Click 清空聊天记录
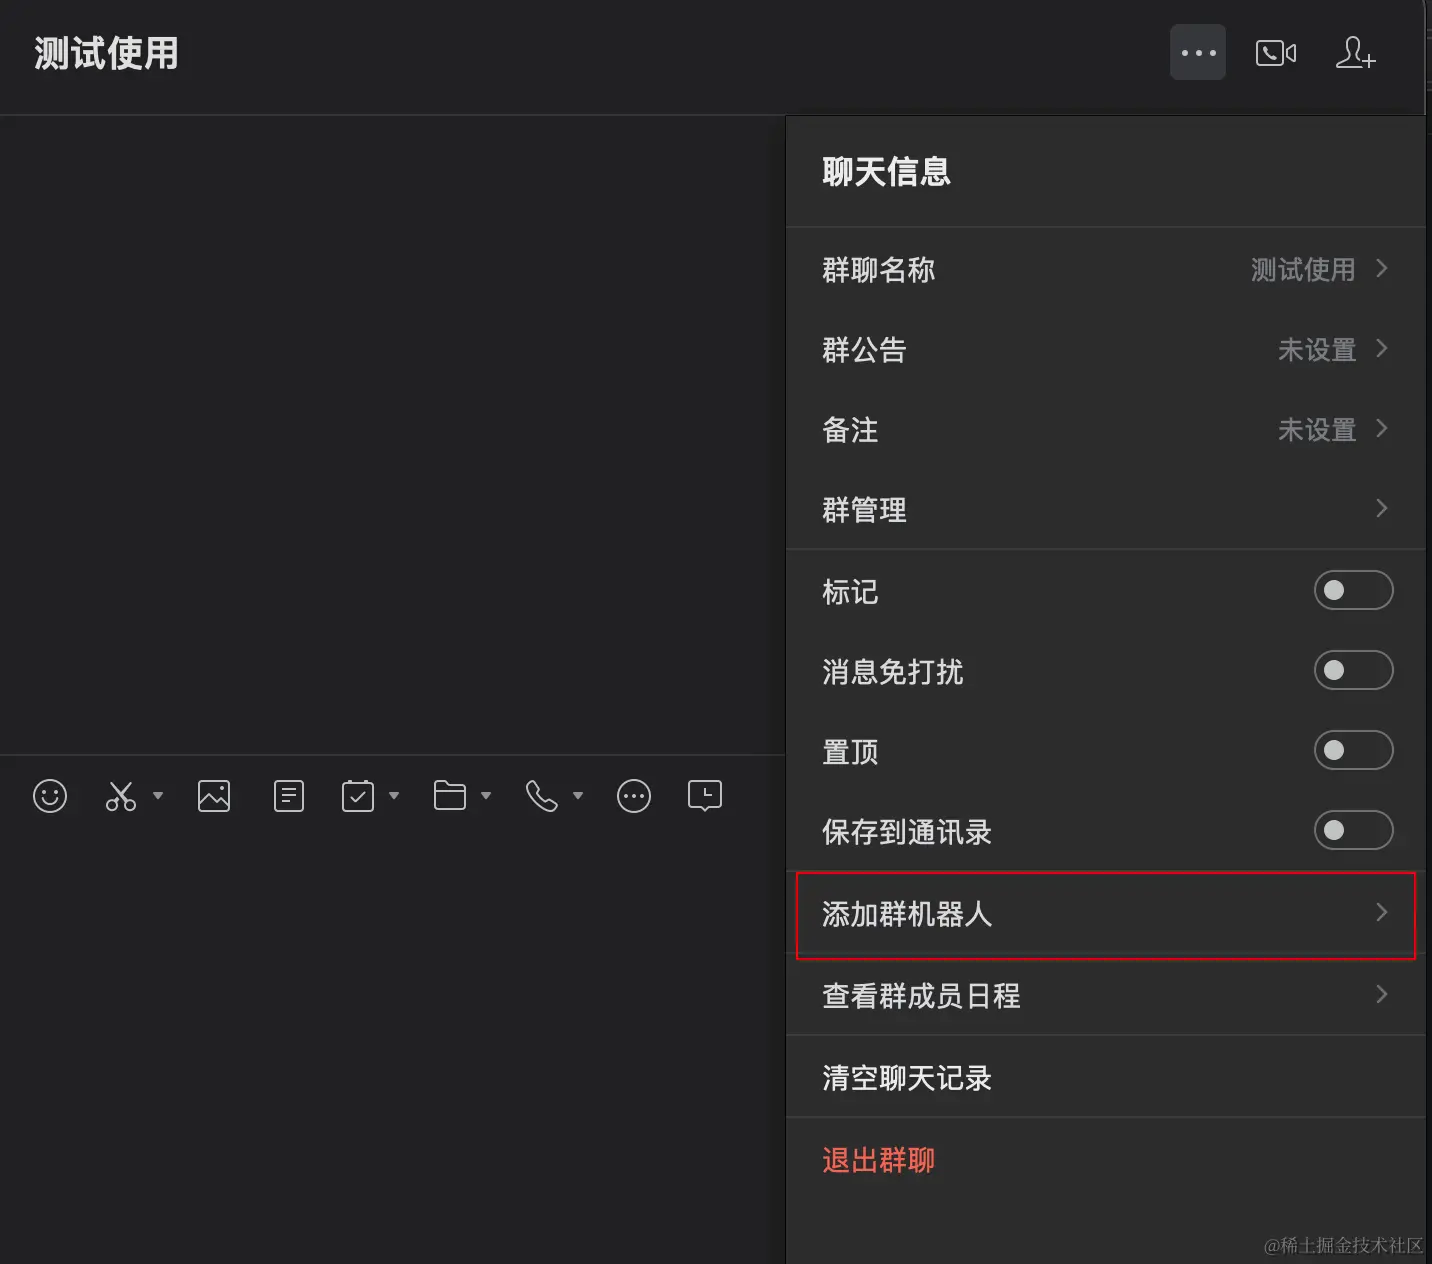The image size is (1432, 1264). pos(1105,1077)
